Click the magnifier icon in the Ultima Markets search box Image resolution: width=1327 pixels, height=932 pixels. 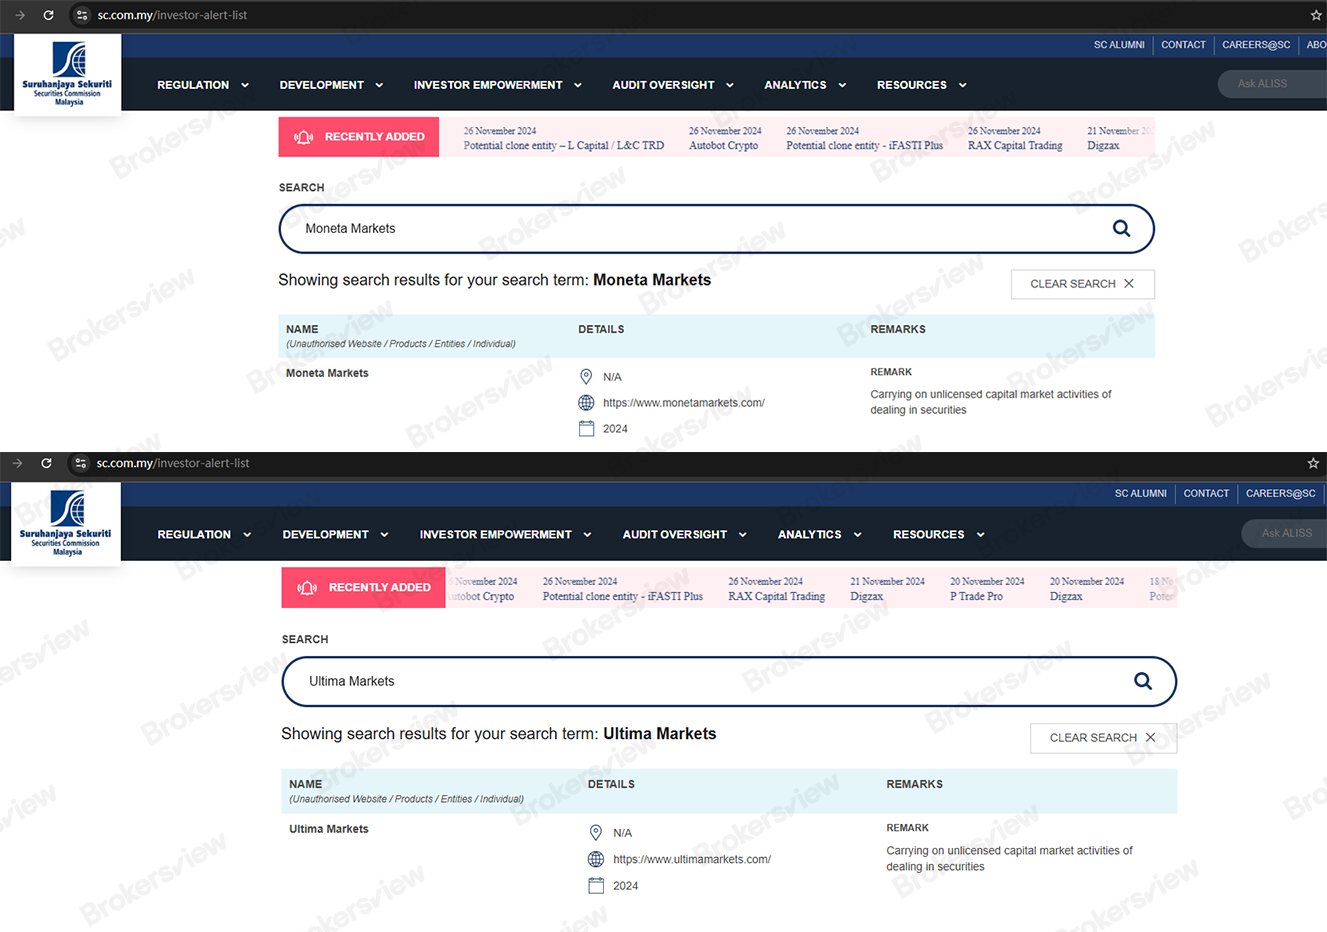1142,681
